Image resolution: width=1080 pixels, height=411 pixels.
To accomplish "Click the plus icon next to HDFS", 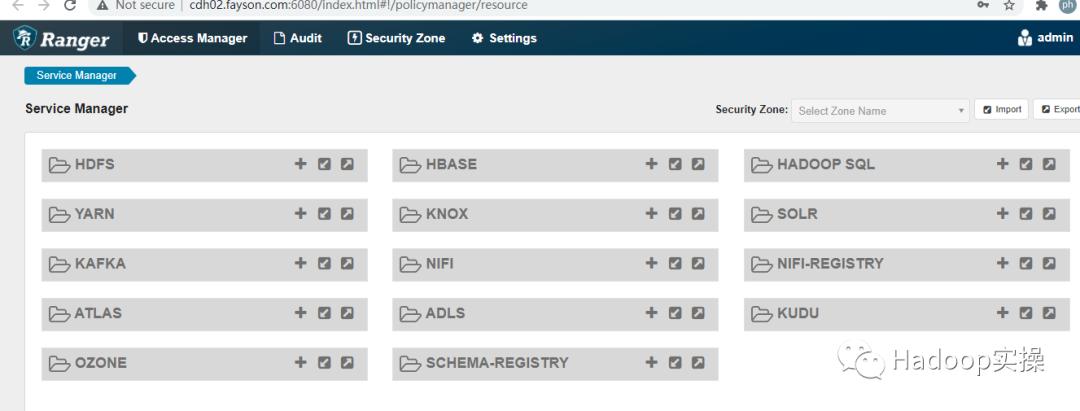I will point(300,164).
